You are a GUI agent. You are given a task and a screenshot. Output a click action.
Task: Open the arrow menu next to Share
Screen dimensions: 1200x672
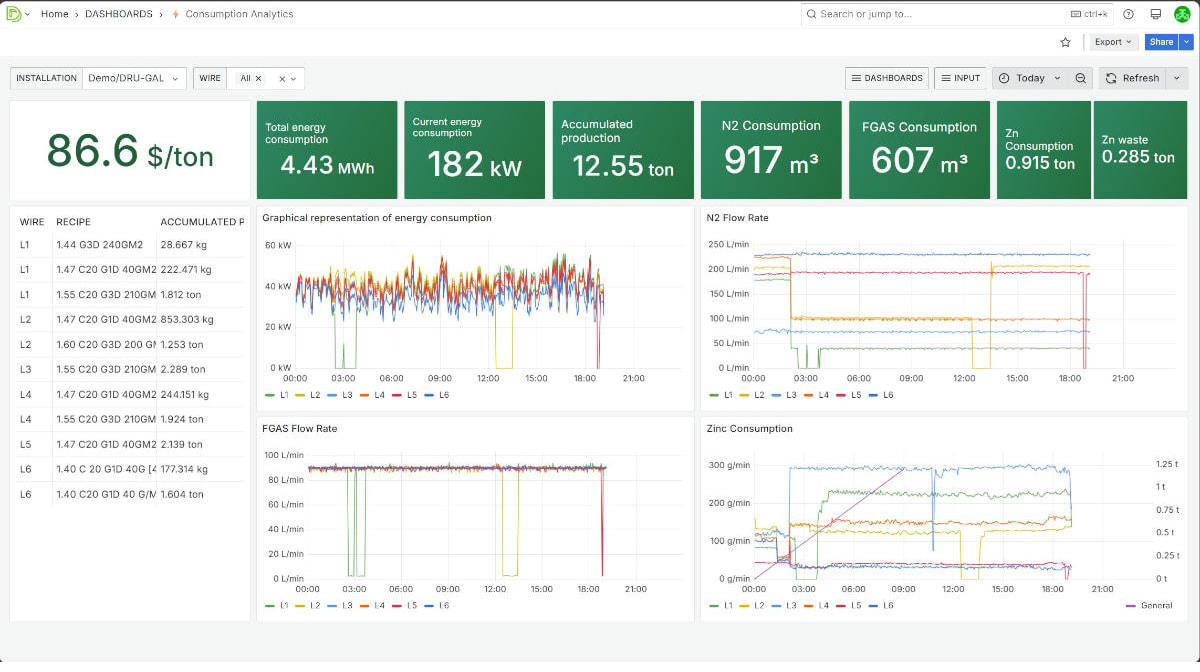pos(1186,42)
